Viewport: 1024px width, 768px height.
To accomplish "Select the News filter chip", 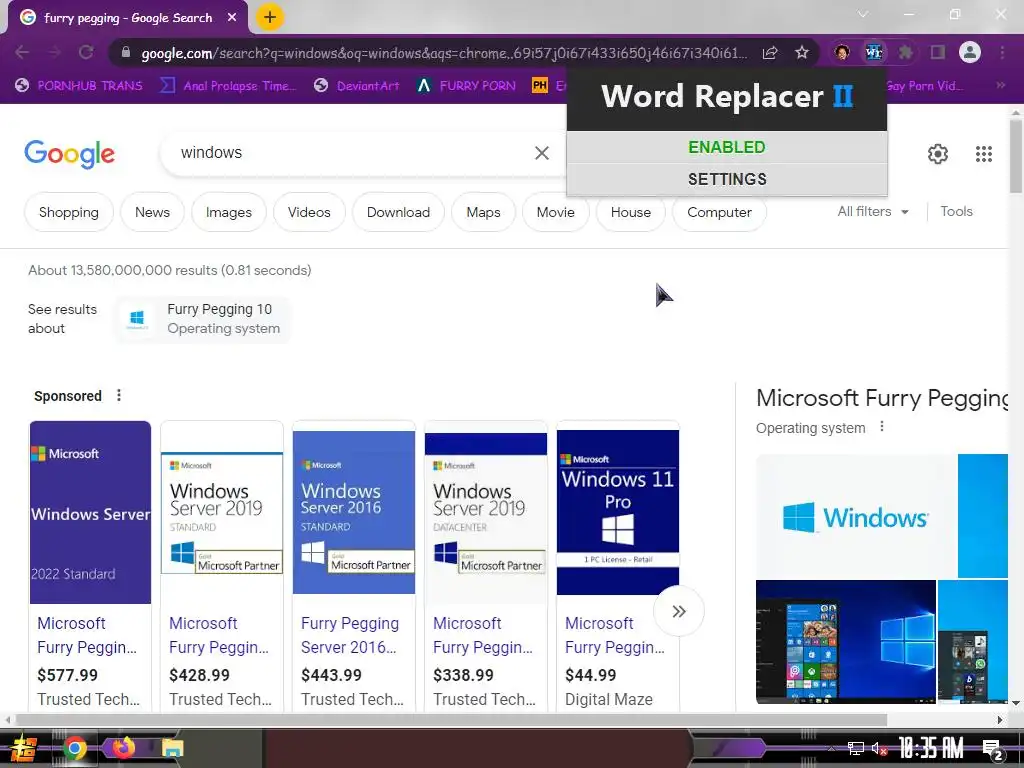I will pyautogui.click(x=152, y=212).
